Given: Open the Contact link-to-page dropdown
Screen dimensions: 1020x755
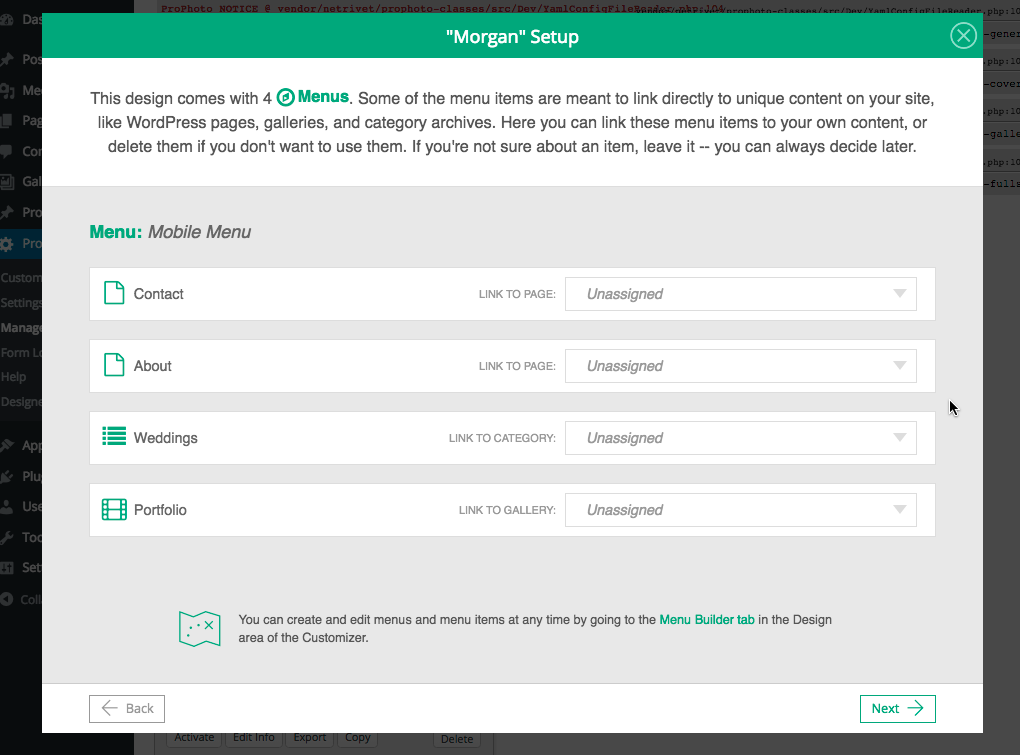Looking at the screenshot, I should tap(740, 294).
